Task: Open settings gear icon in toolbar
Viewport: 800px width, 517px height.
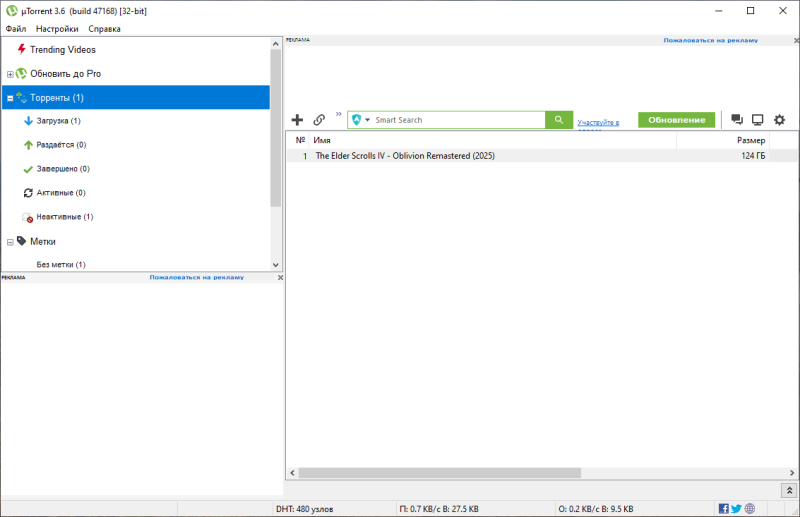Action: 779,120
